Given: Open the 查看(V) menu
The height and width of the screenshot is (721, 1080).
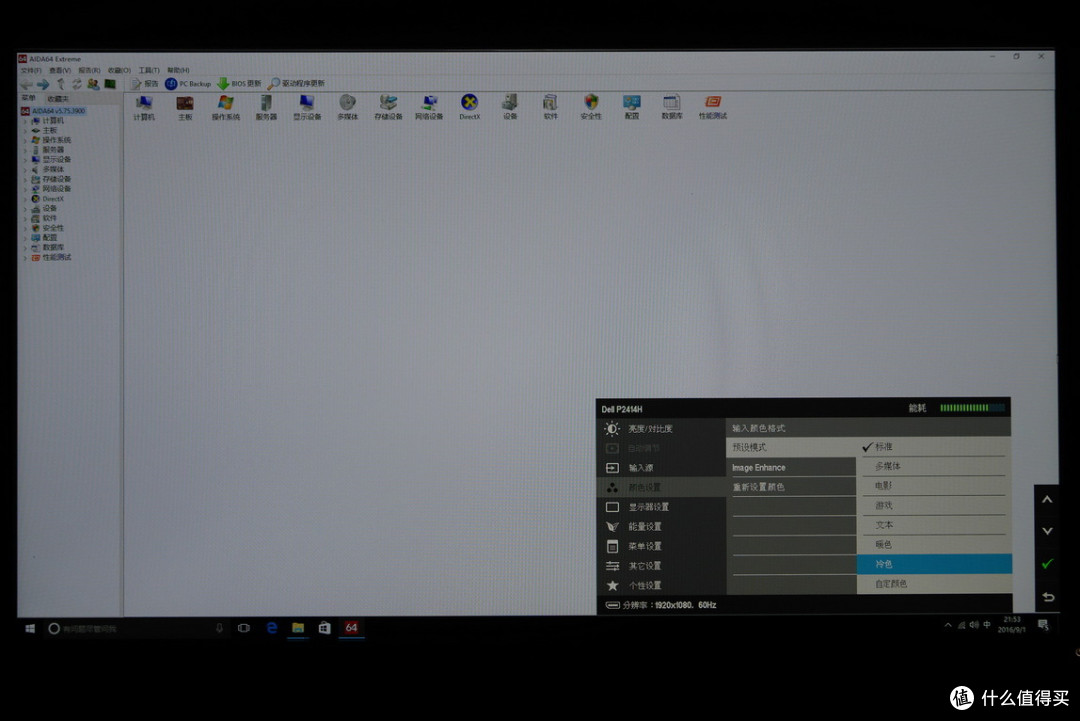Looking at the screenshot, I should point(60,70).
